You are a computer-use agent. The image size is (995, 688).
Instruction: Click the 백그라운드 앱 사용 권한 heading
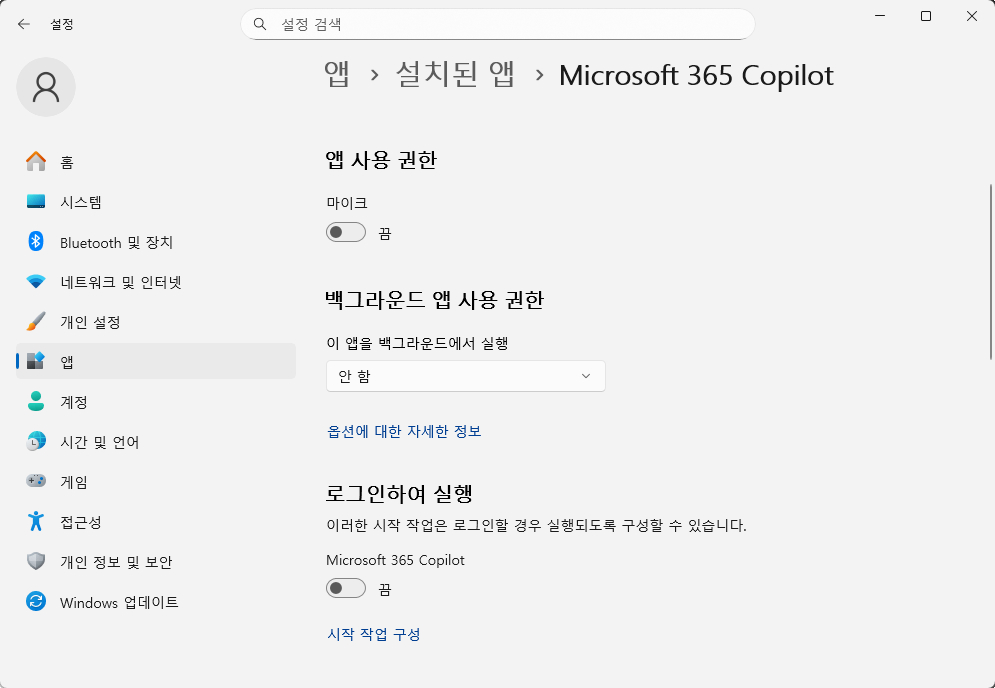[x=435, y=299]
